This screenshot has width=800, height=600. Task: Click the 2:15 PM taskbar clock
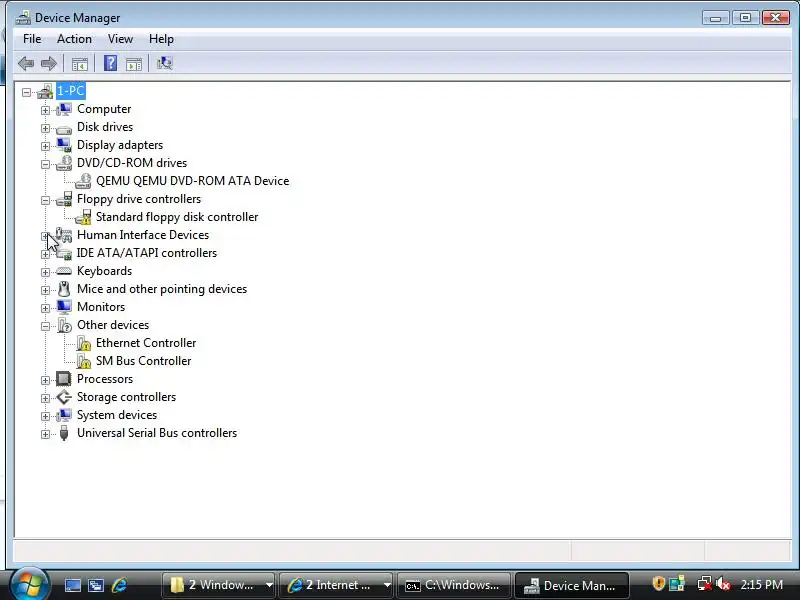point(761,584)
